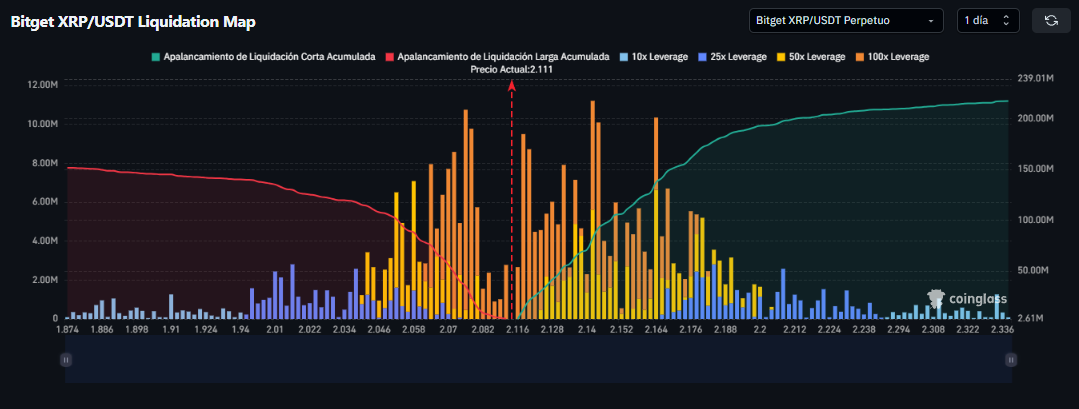Click the 2.176 price axis label
Screen dimensions: 1079x409
690,330
